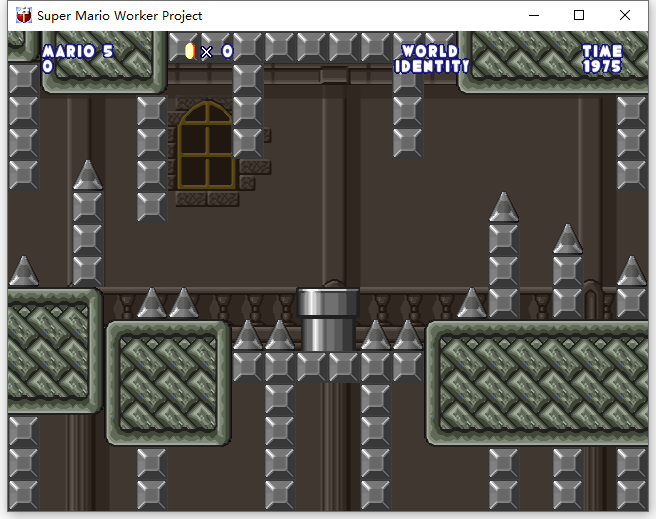Image resolution: width=656 pixels, height=519 pixels.
Task: Click the IDENTITY world name
Action: (432, 66)
